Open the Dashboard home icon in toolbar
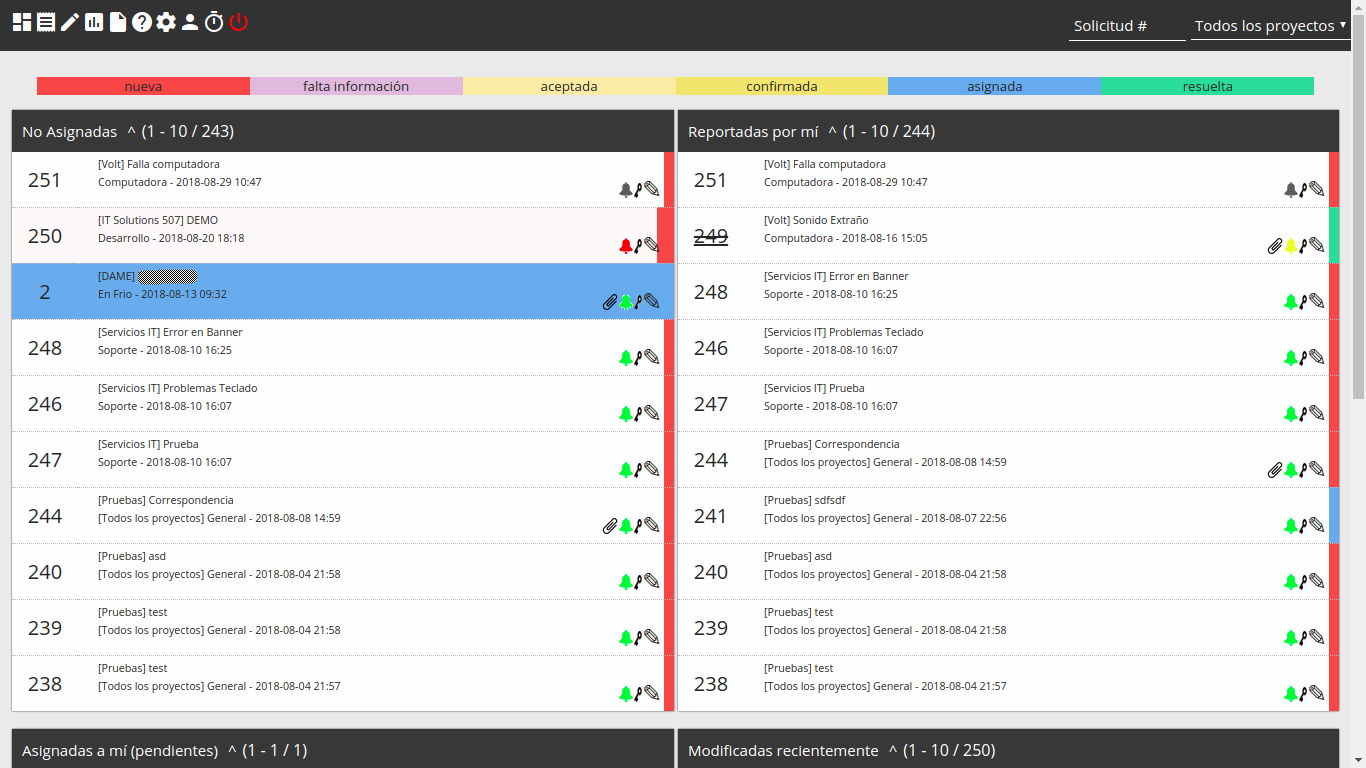 click(21, 22)
